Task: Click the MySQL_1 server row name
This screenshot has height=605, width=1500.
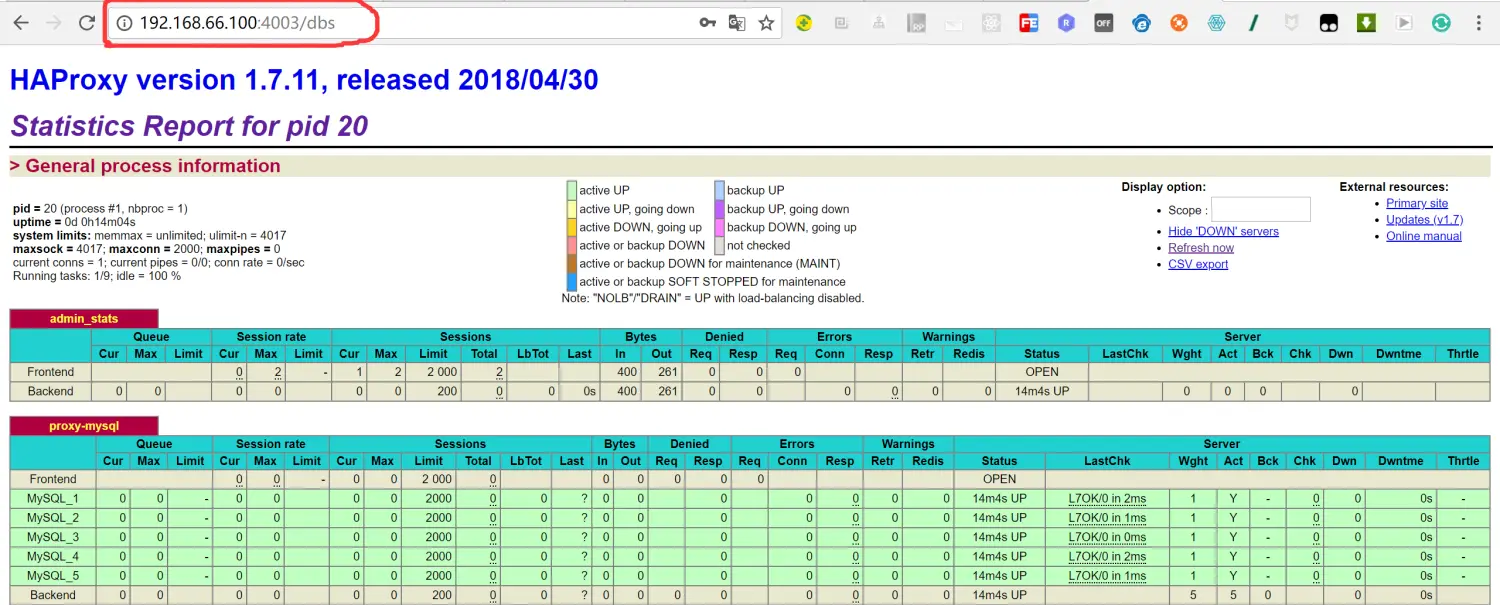Action: tap(53, 498)
